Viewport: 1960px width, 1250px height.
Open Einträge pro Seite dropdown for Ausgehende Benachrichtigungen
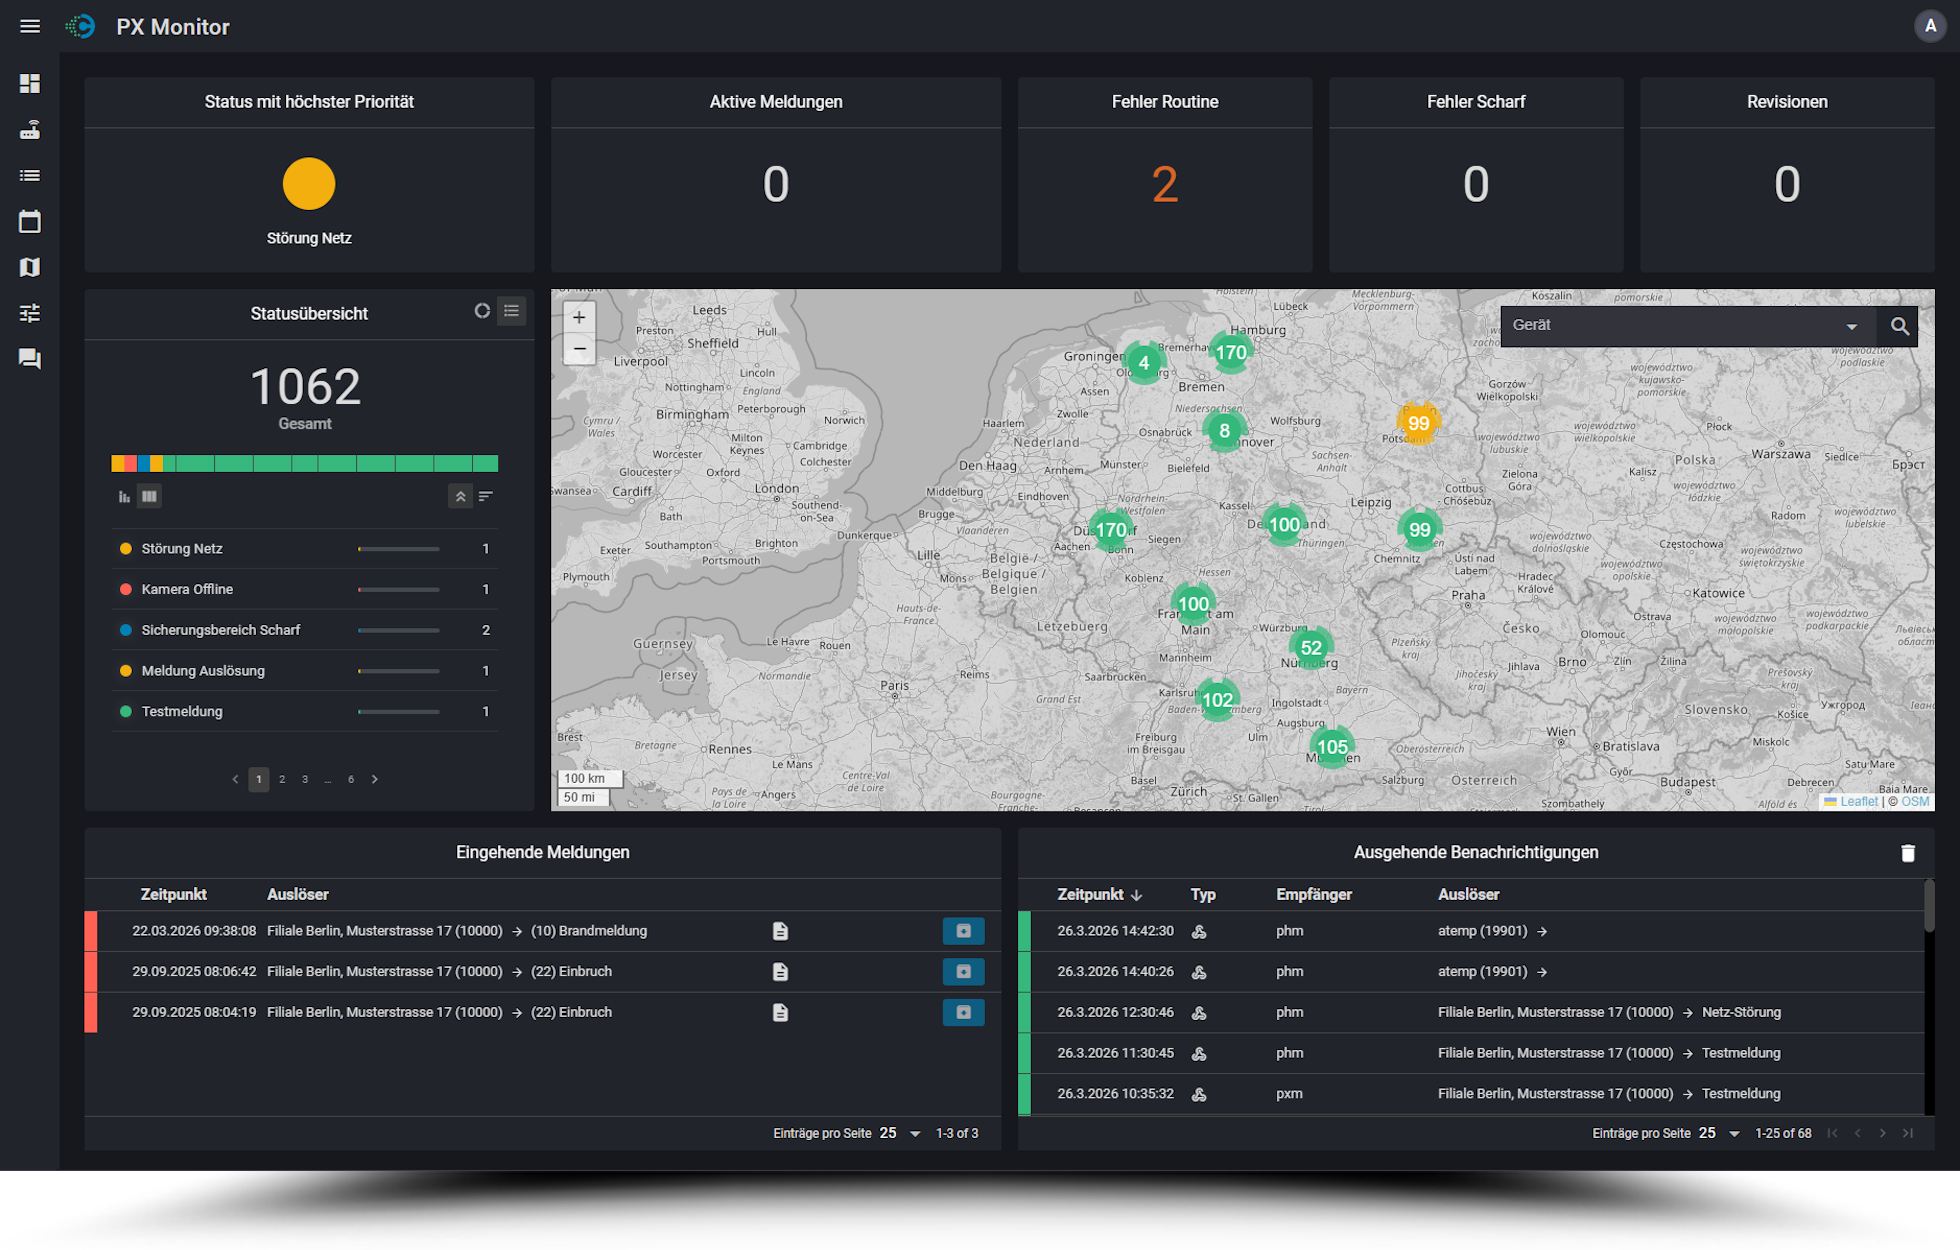(1720, 1133)
